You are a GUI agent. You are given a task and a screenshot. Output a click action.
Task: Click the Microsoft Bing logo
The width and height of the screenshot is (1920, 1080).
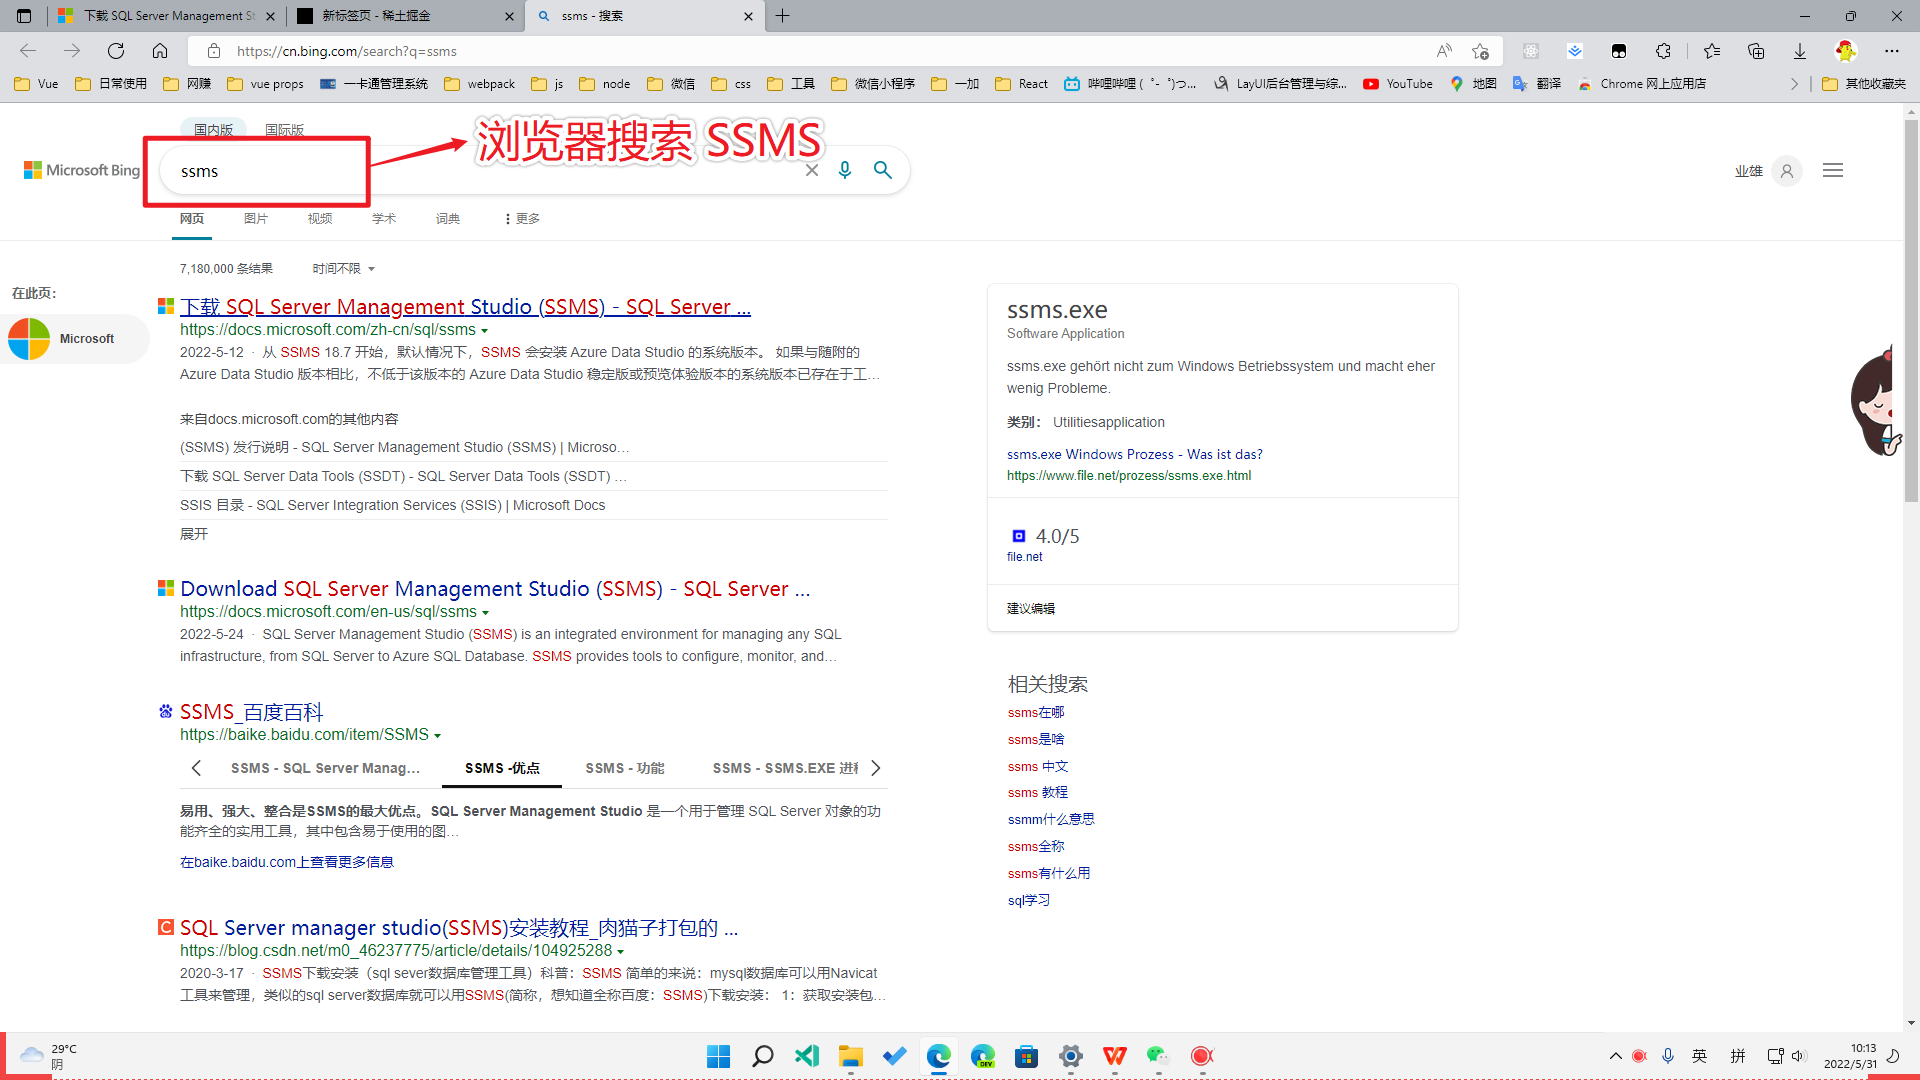pyautogui.click(x=82, y=171)
